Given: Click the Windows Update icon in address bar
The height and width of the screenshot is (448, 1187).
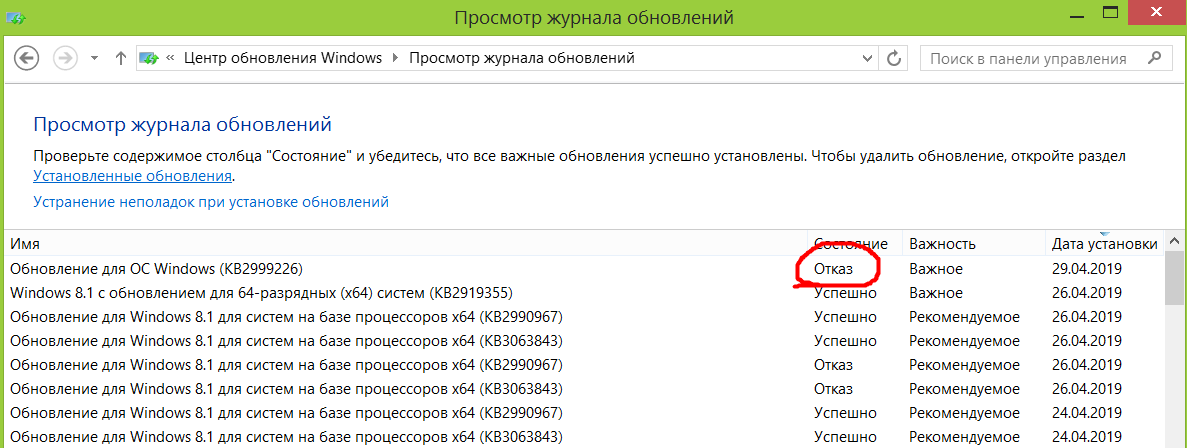Looking at the screenshot, I should pos(149,58).
